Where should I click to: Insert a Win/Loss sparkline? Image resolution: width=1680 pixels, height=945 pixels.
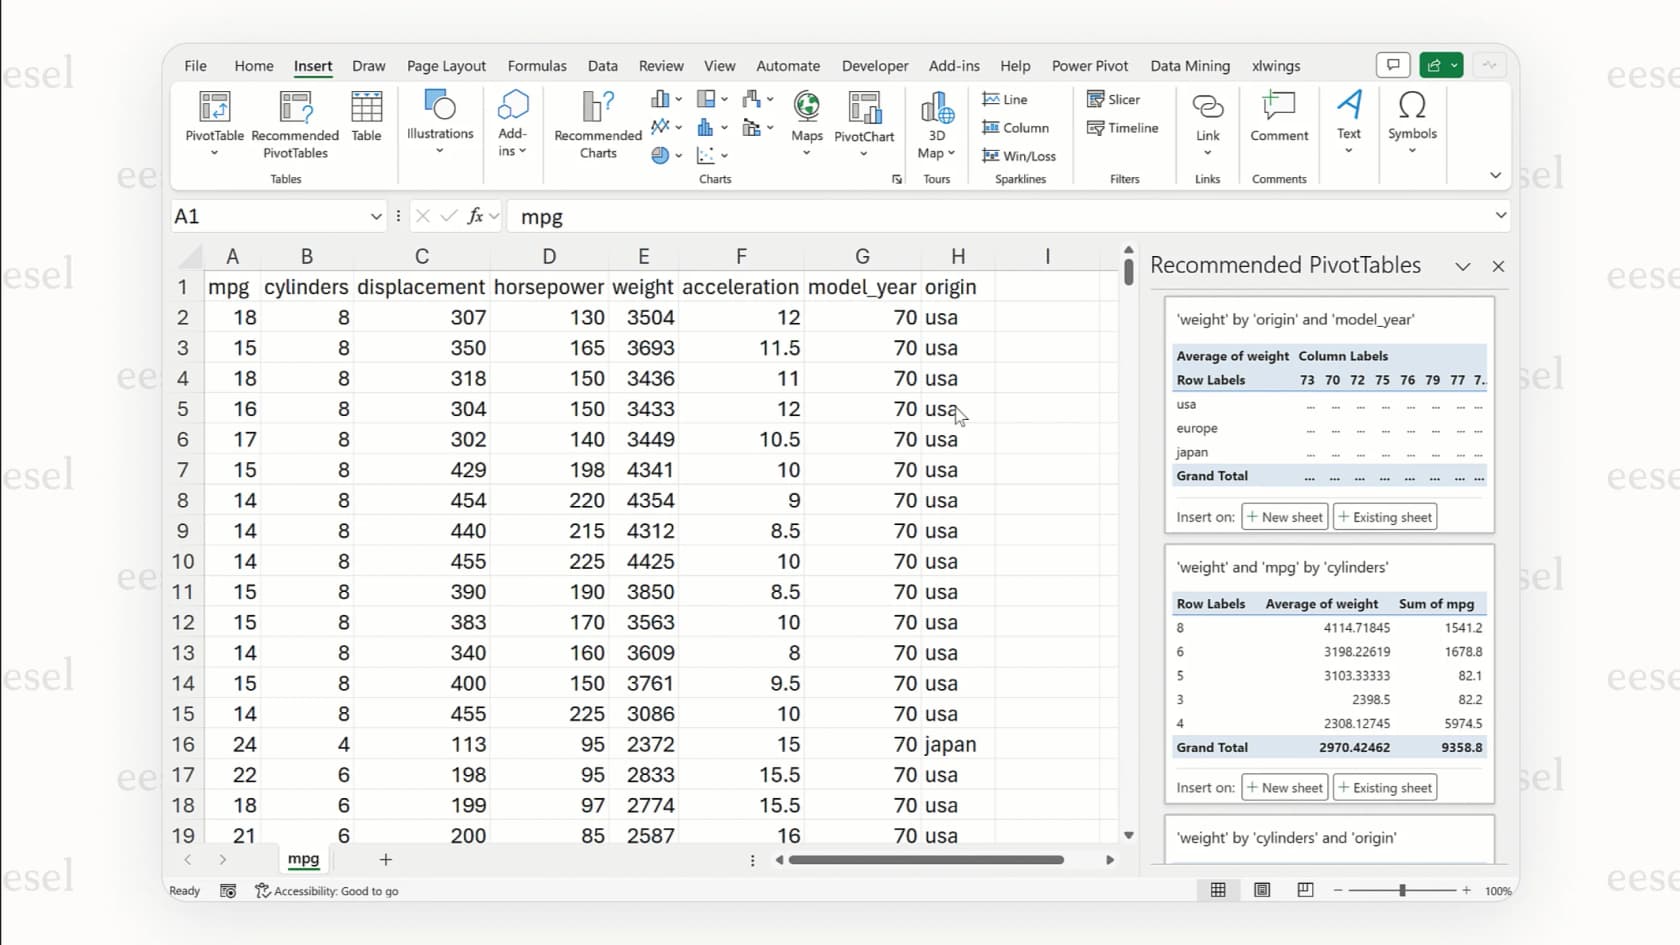[1019, 155]
